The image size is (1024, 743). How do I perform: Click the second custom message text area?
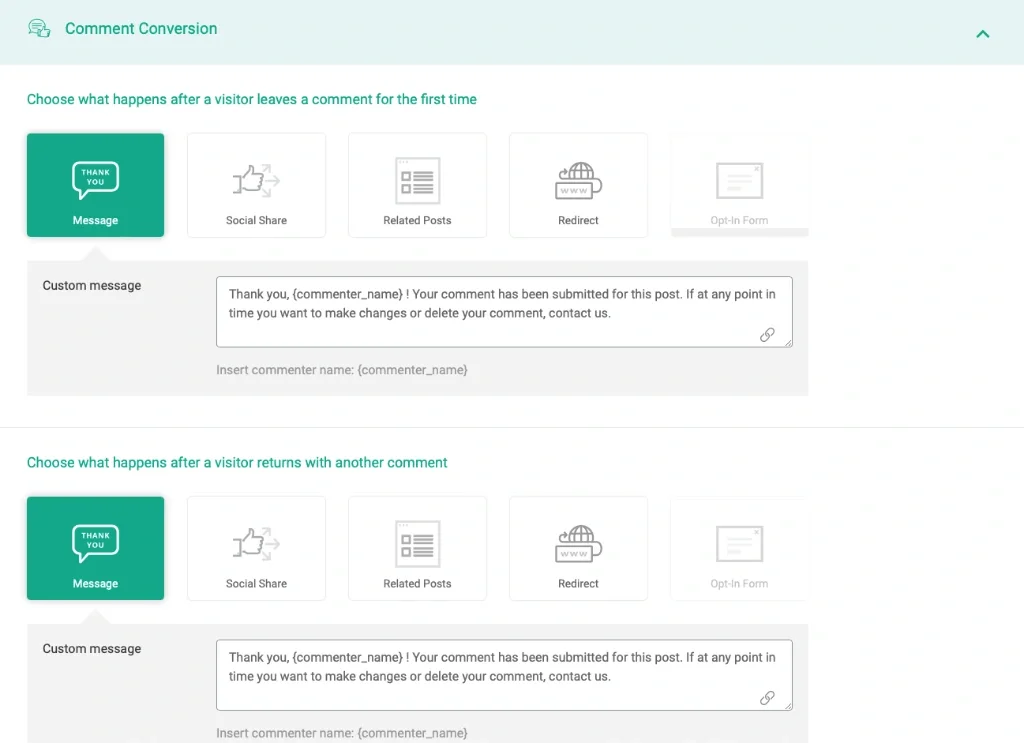click(490, 674)
